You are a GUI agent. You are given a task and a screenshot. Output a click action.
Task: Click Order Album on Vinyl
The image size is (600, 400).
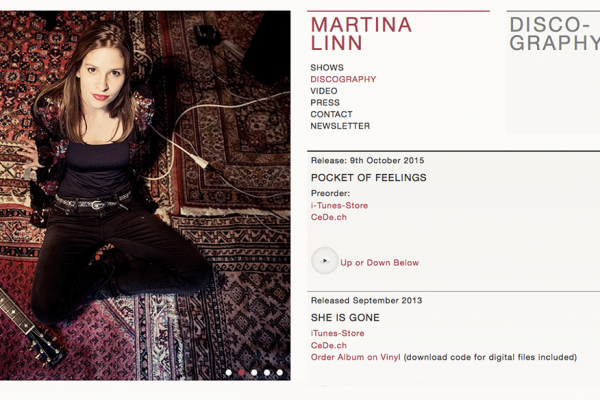pos(355,357)
